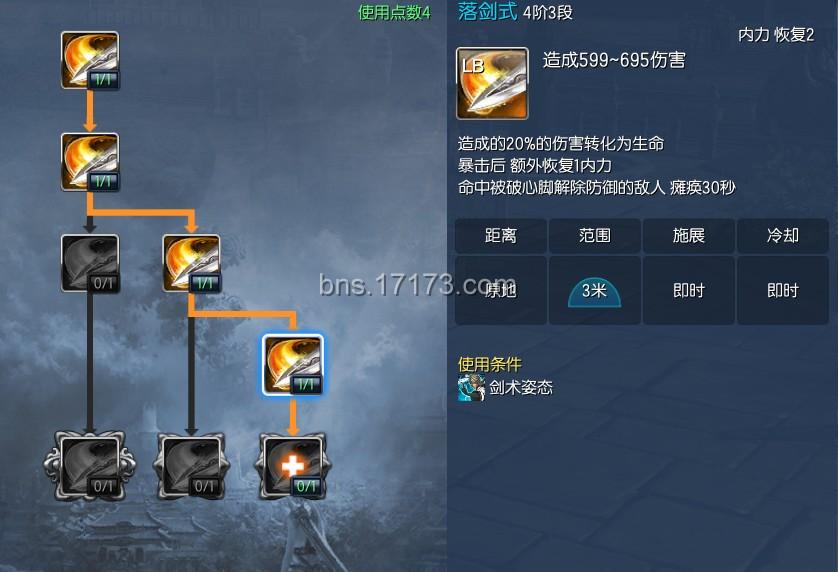Click the 冷却 column header
Screen dimensions: 838x572
click(783, 236)
